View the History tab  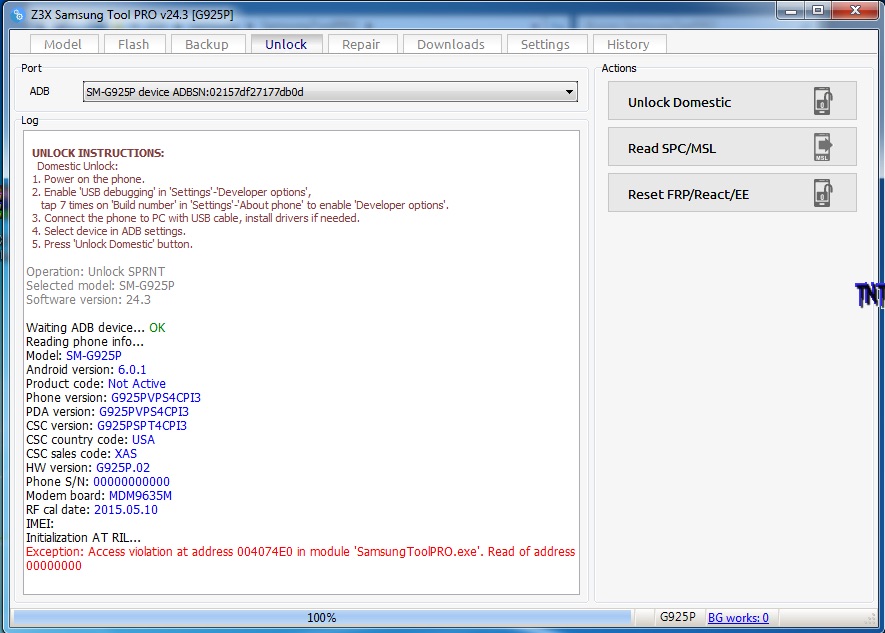628,44
